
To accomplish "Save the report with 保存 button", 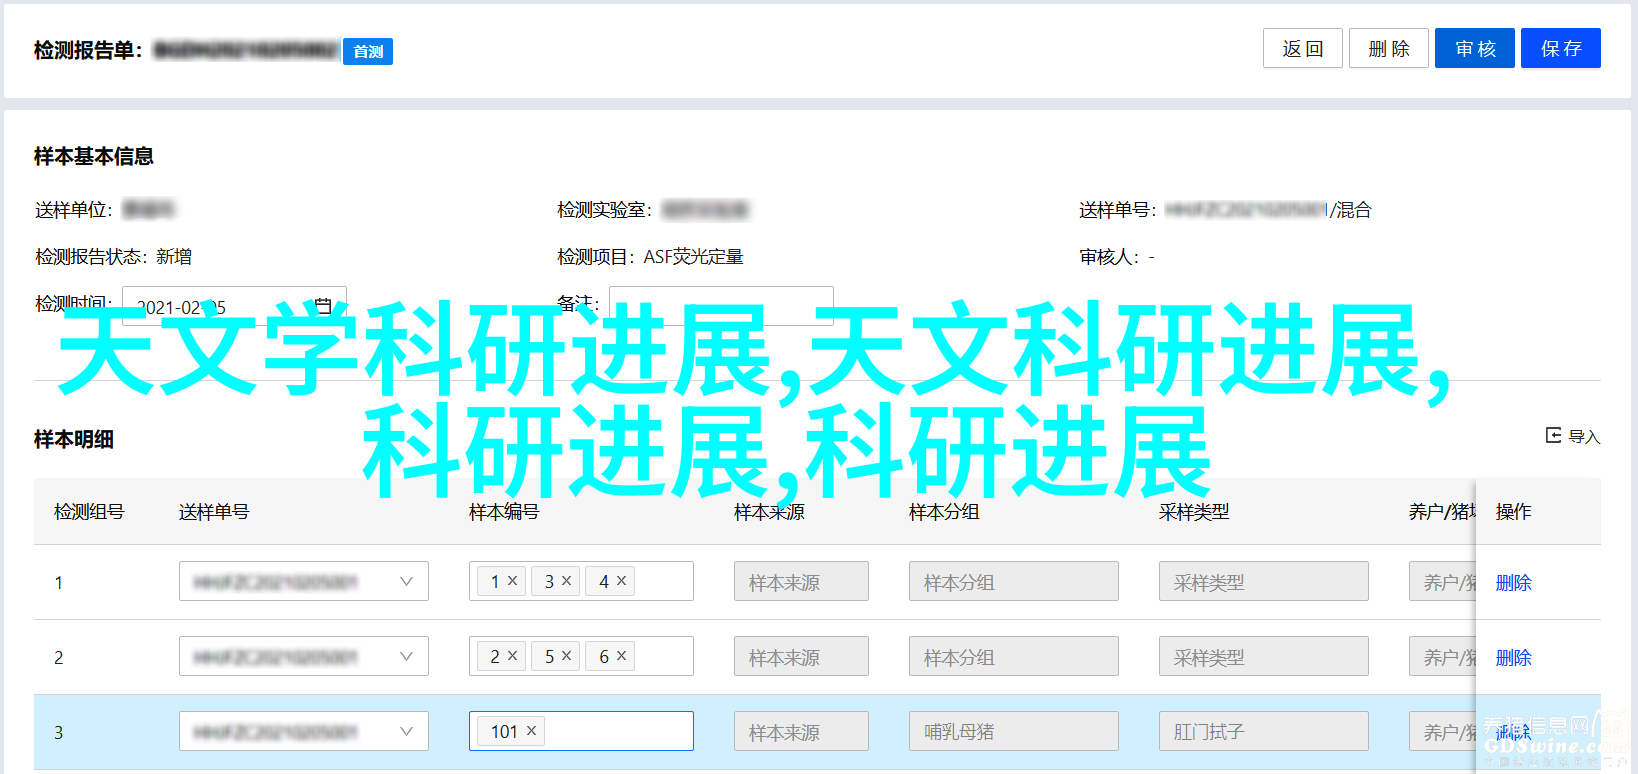I will 1560,48.
